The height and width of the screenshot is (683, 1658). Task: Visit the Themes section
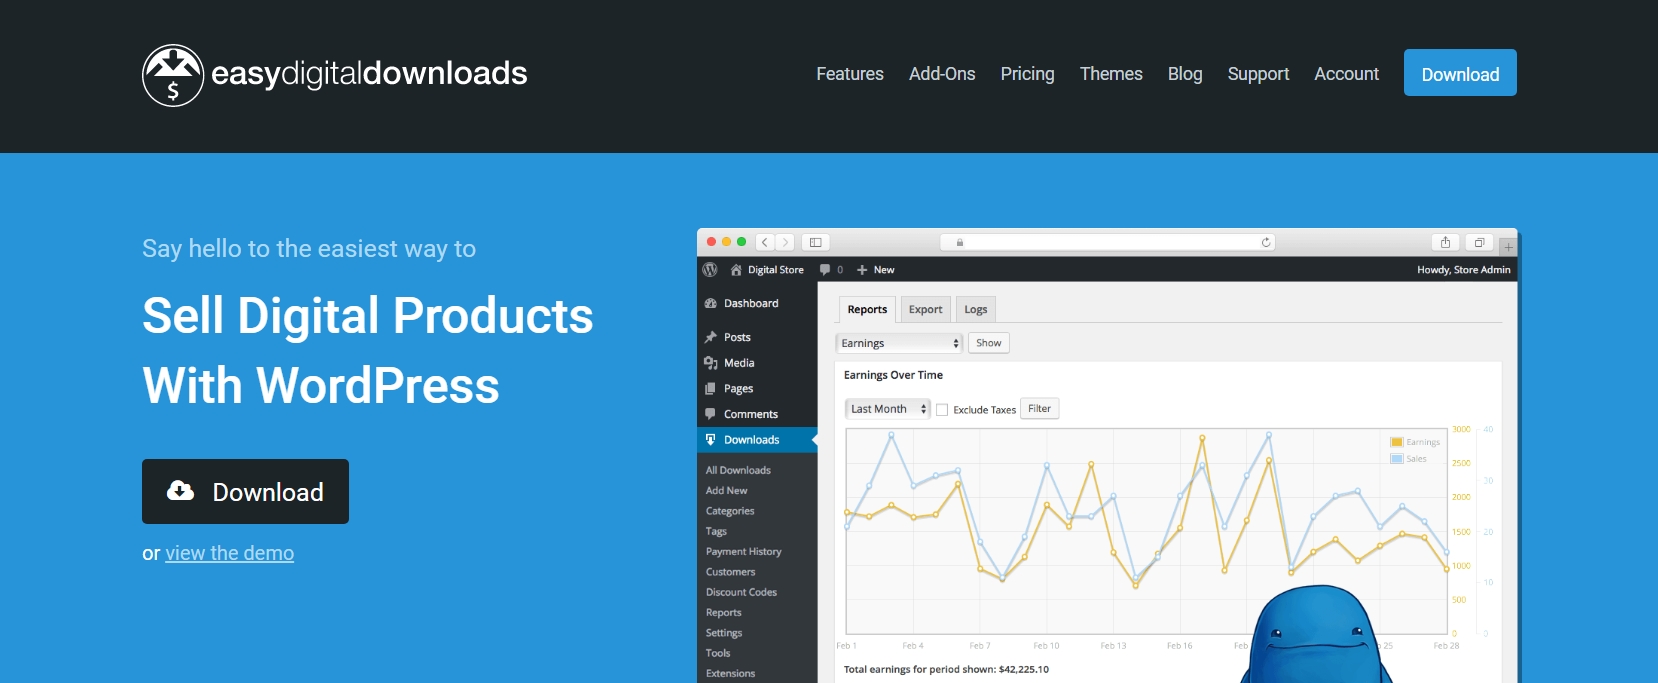click(x=1111, y=74)
